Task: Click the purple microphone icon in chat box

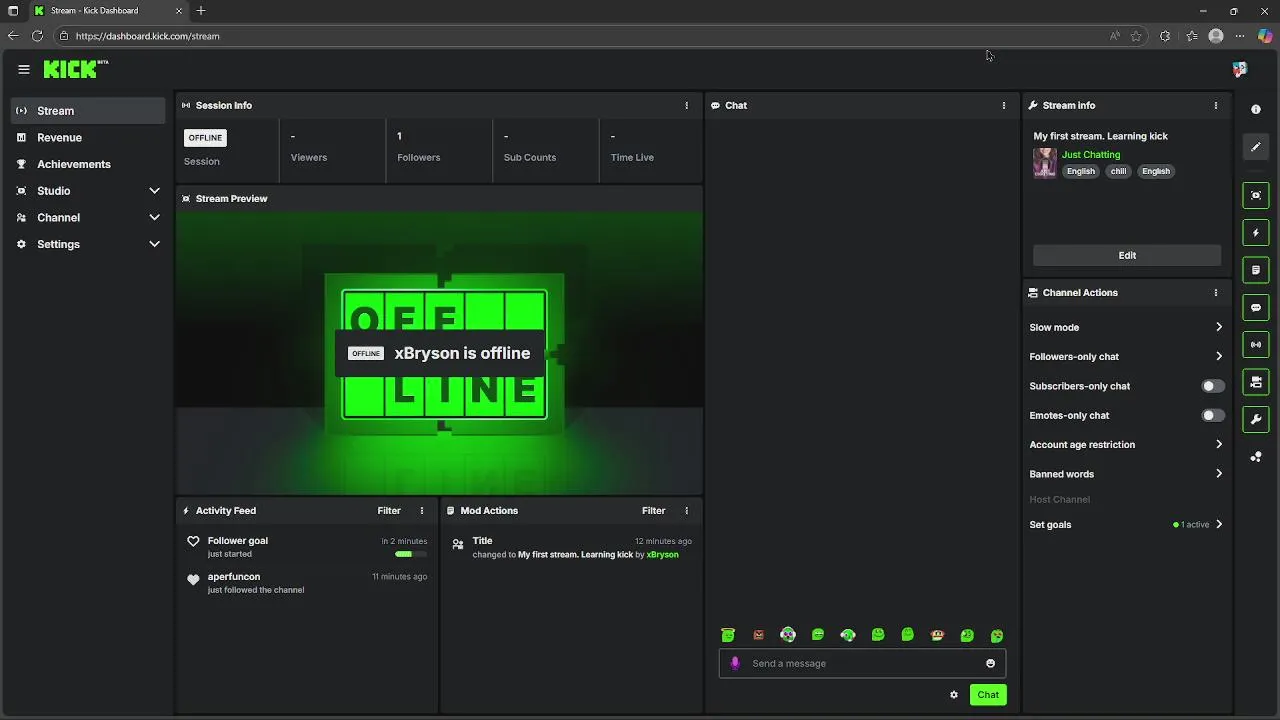Action: click(x=735, y=663)
